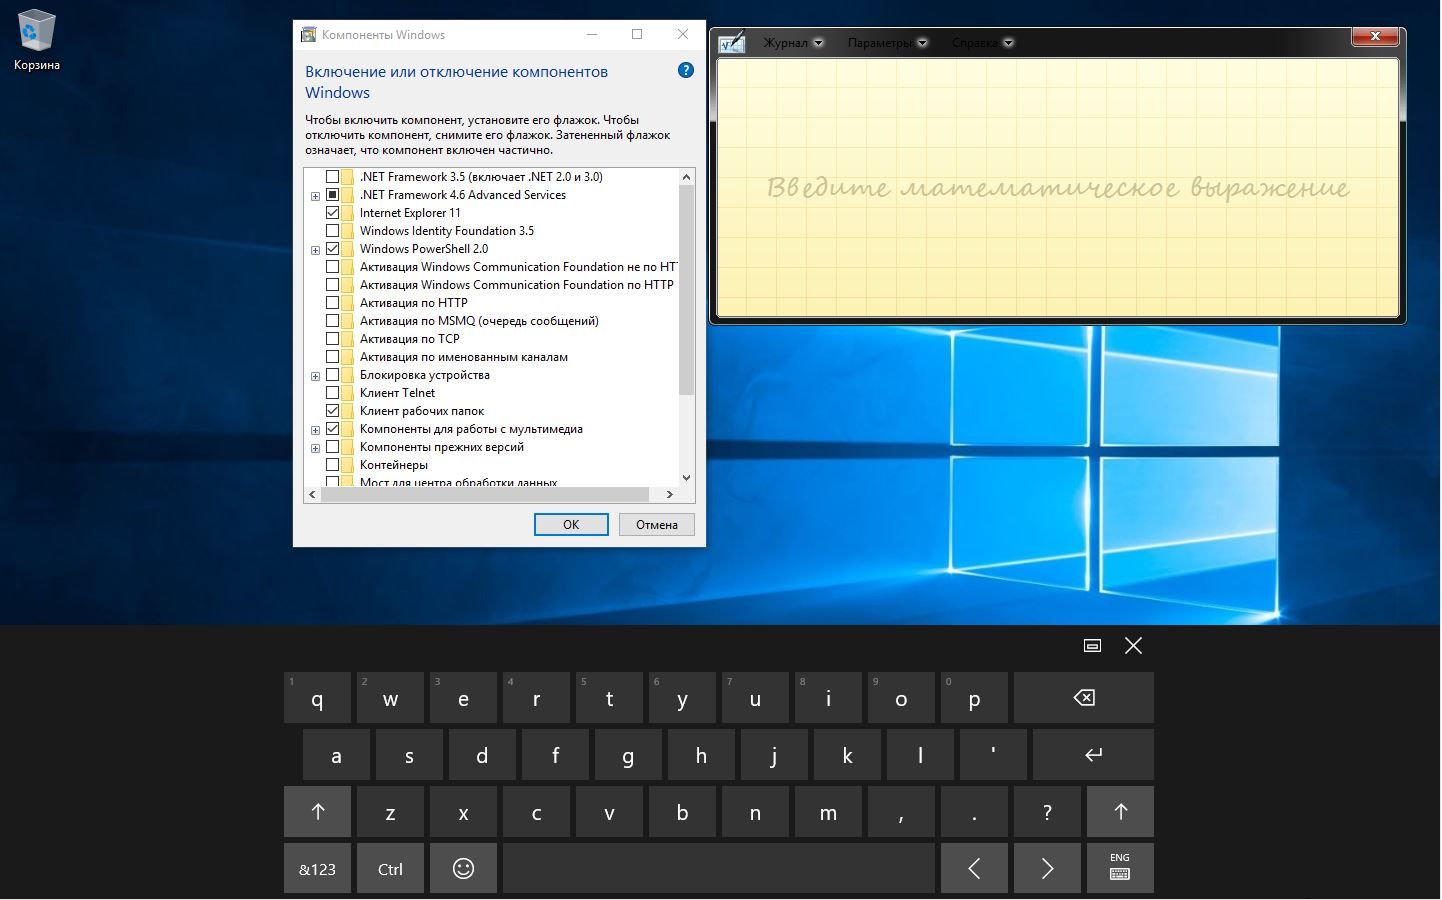Open the emoji smiley keyboard
Viewport: 1442px width, 900px height.
coord(463,868)
